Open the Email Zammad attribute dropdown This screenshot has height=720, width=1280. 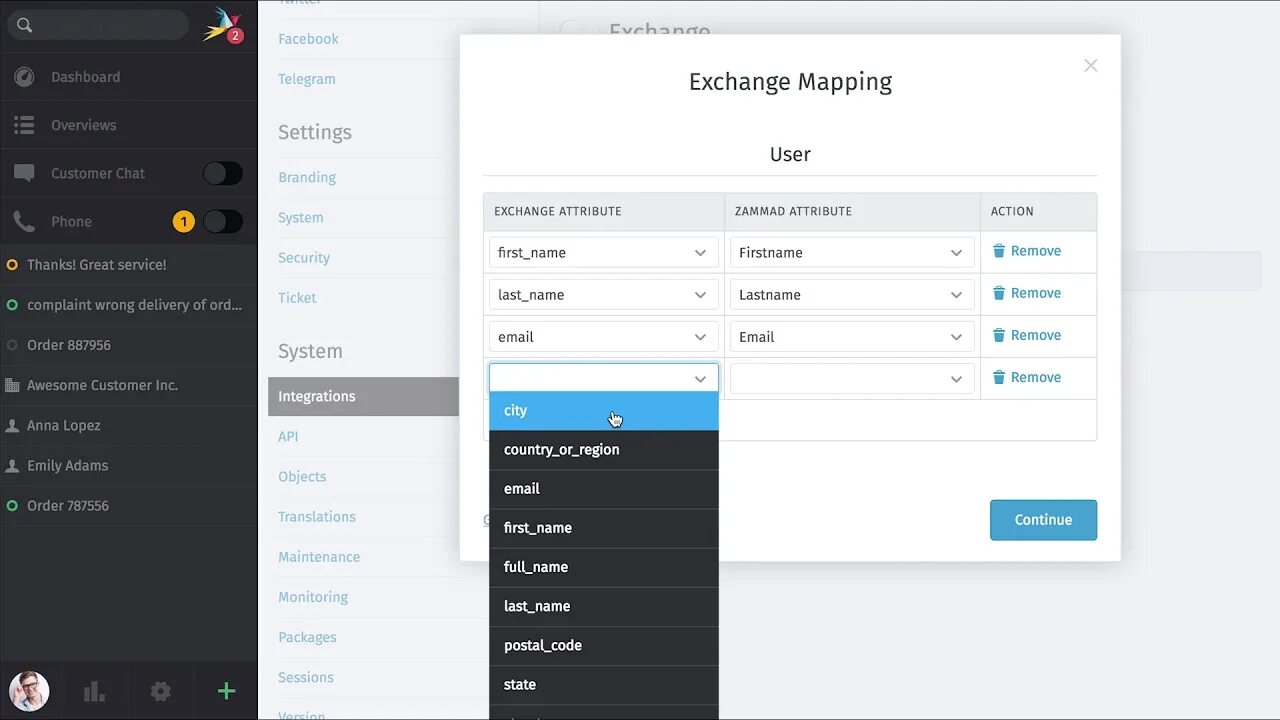click(x=852, y=336)
